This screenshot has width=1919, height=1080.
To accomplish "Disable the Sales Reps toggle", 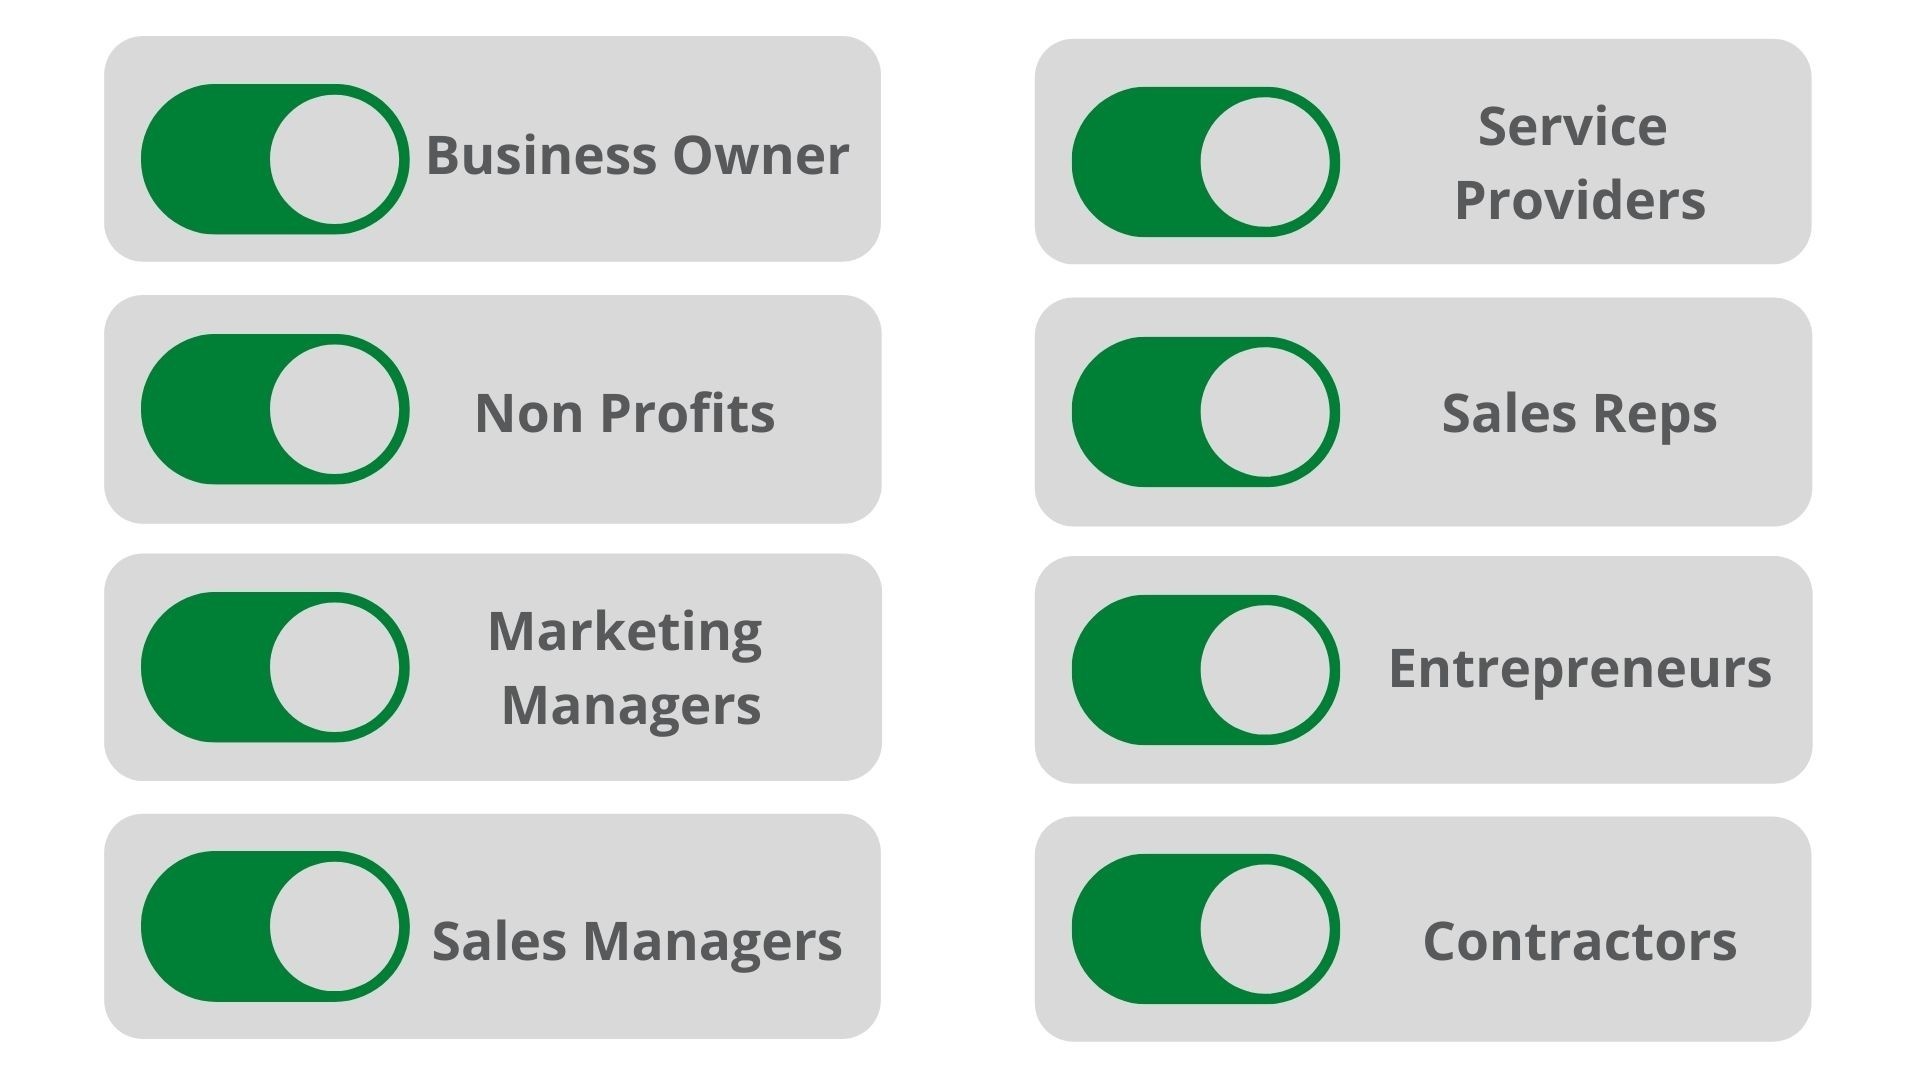I will coord(1205,412).
